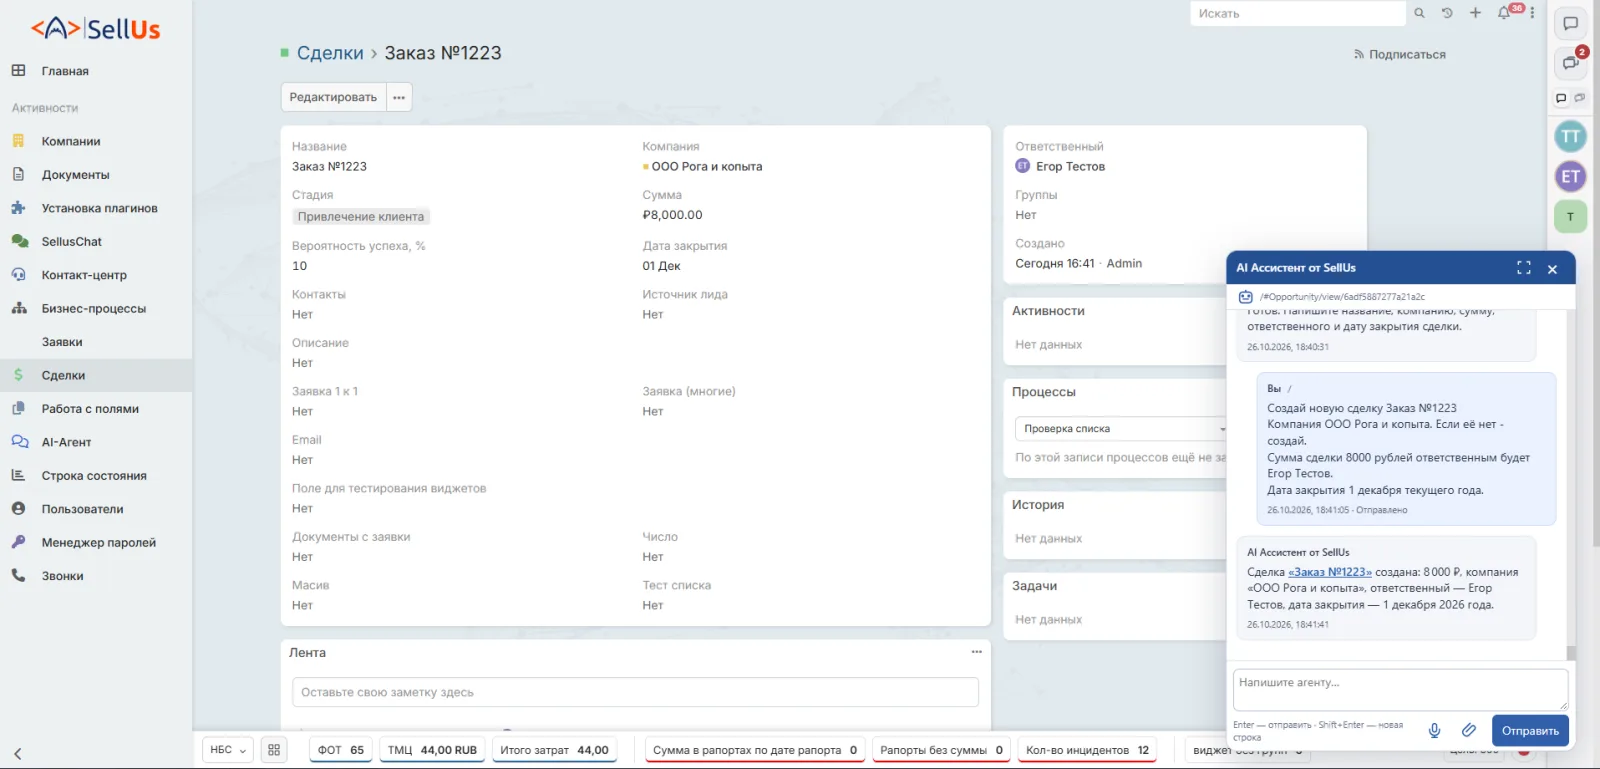Open SellusChat in the sidebar
This screenshot has width=1600, height=769.
coord(72,242)
